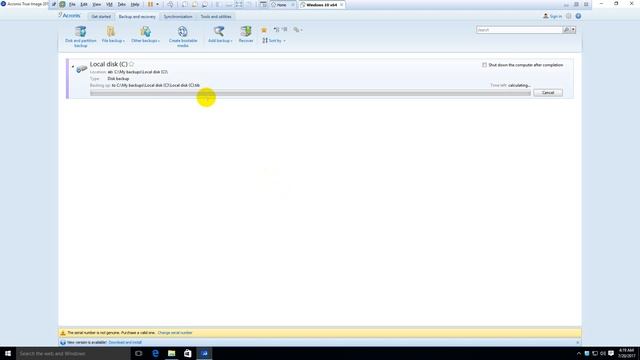Switch to the Synchronization tab
Viewport: 640px width, 360px height.
(x=178, y=17)
